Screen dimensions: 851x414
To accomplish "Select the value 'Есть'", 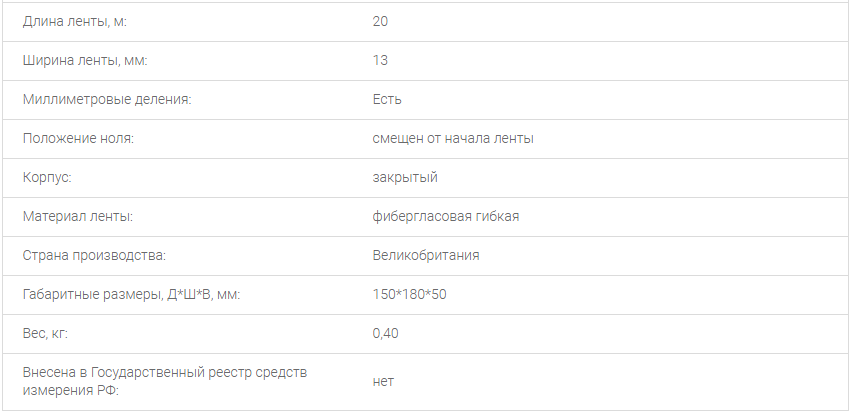I will (387, 99).
